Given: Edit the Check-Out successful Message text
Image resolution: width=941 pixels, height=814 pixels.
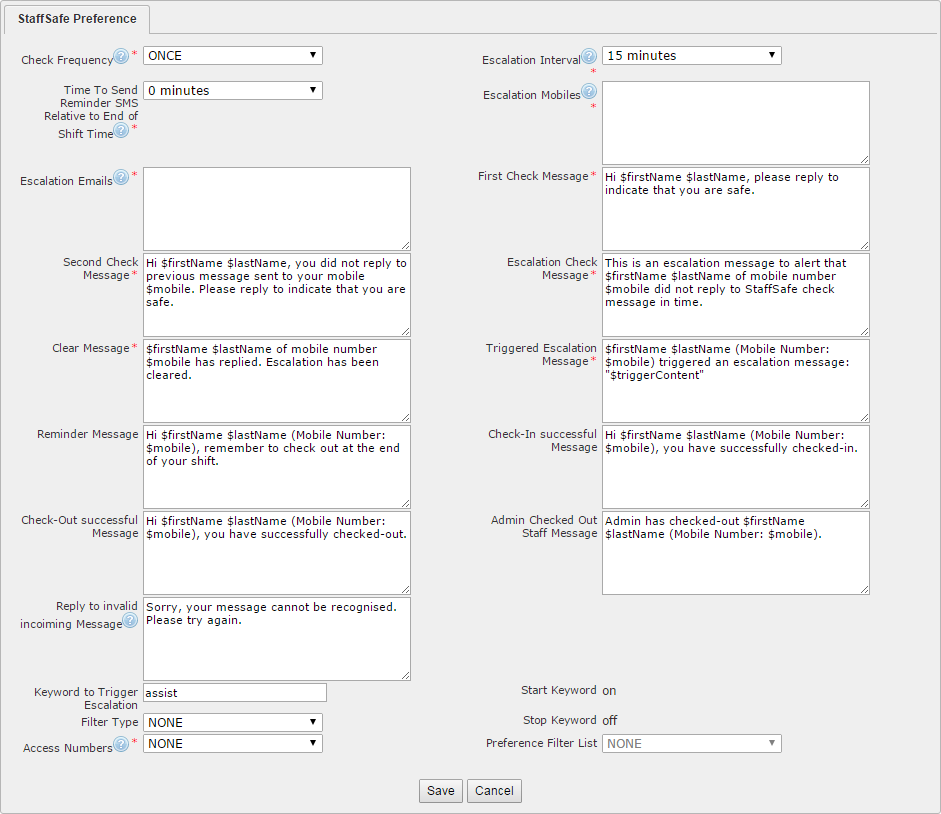Looking at the screenshot, I should tap(277, 552).
